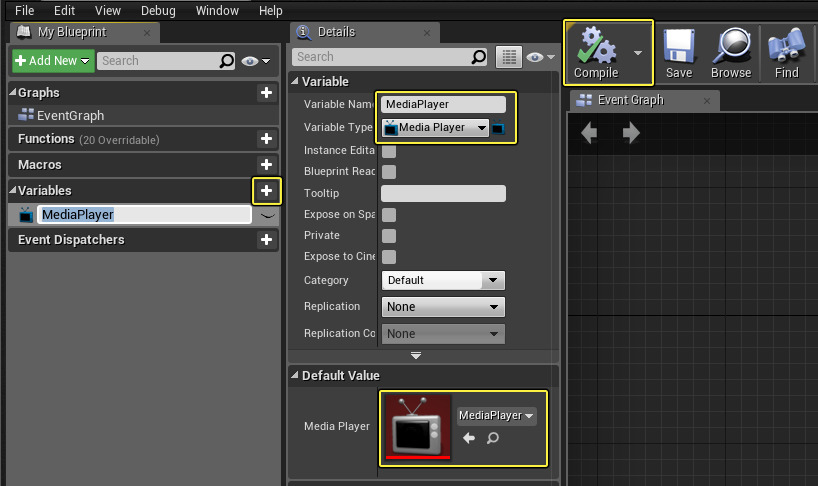Select EventGraph in the Graphs list
This screenshot has width=818, height=486.
click(x=70, y=115)
